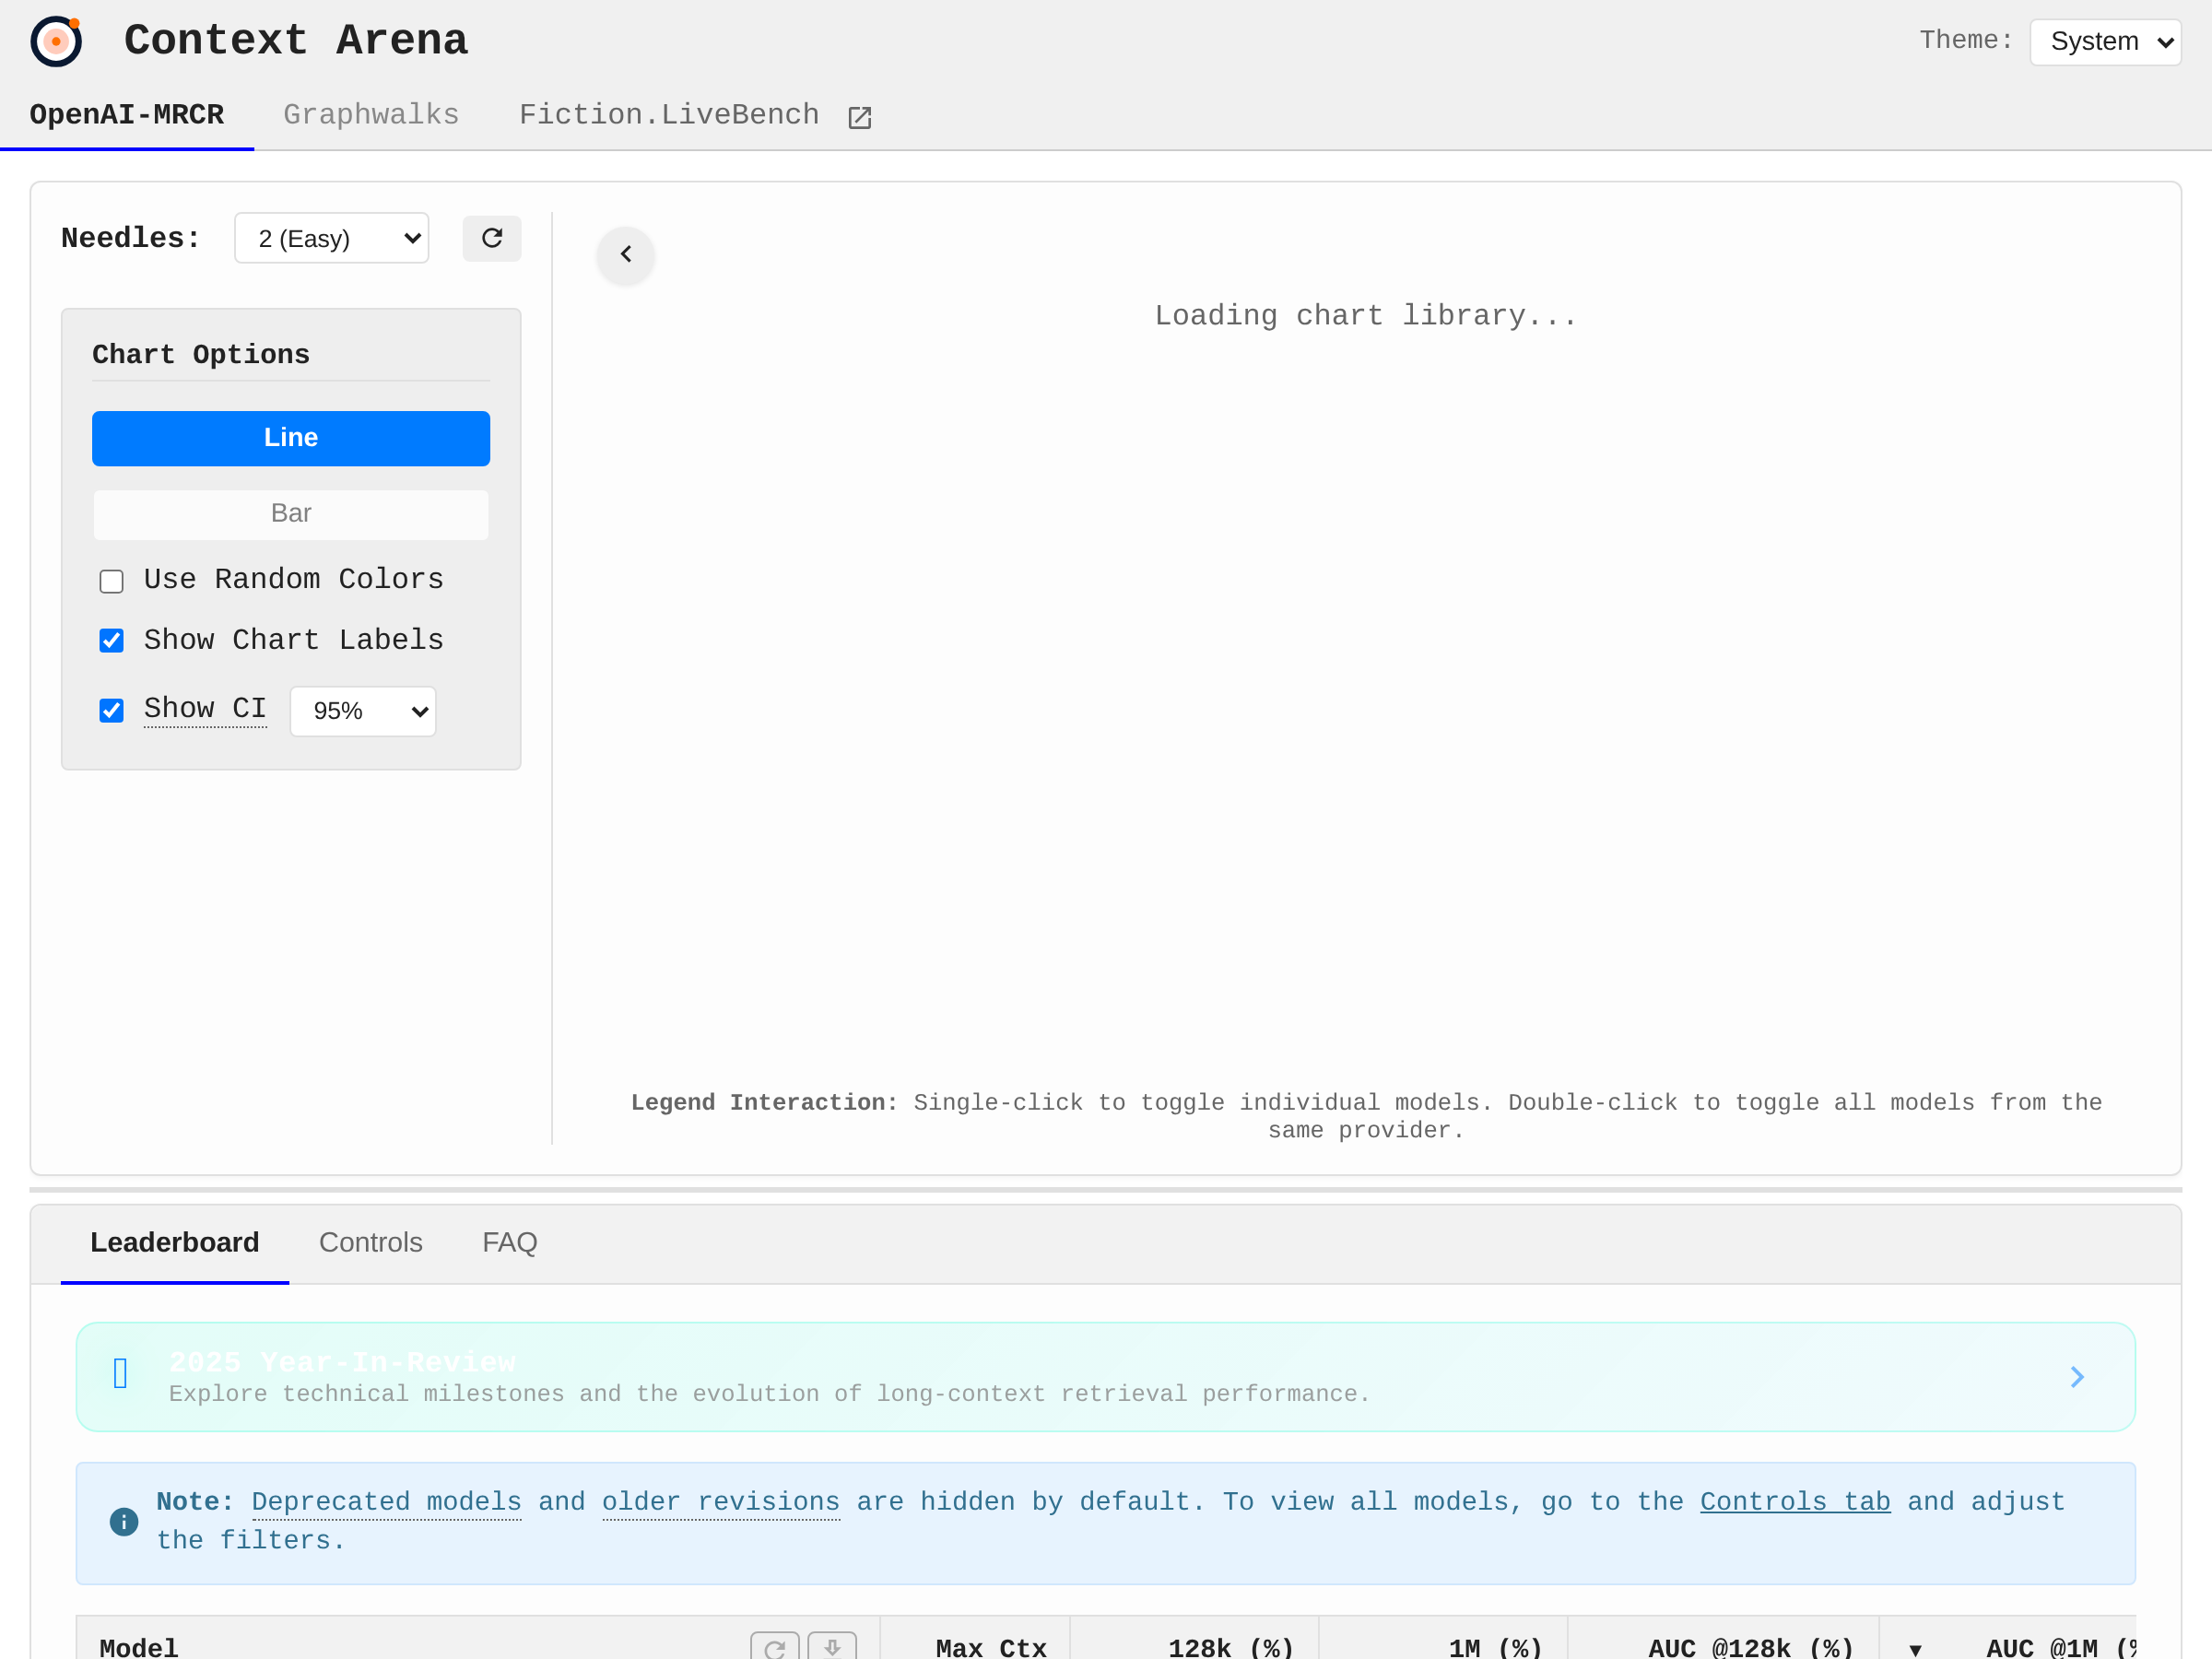Click the refresh icon next to Needles
Viewport: 2212px width, 1659px height.
pyautogui.click(x=491, y=238)
